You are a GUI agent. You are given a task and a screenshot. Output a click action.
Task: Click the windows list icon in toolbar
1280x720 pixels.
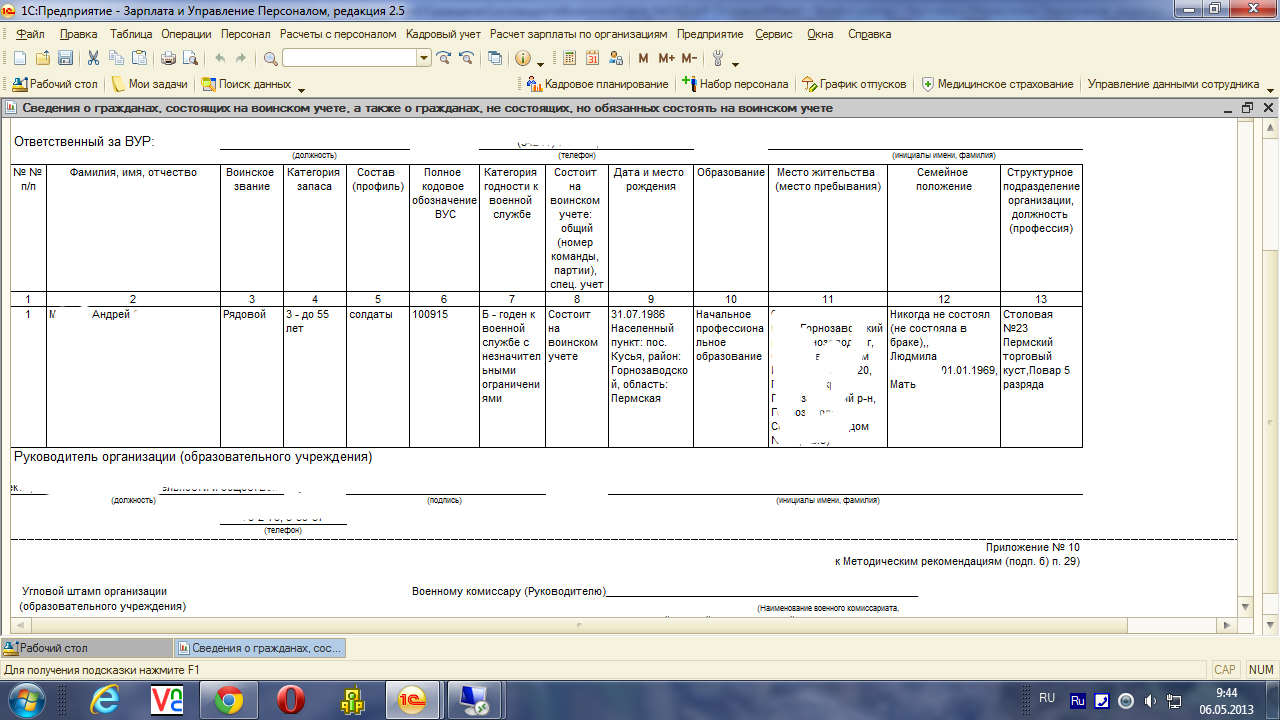click(x=495, y=58)
